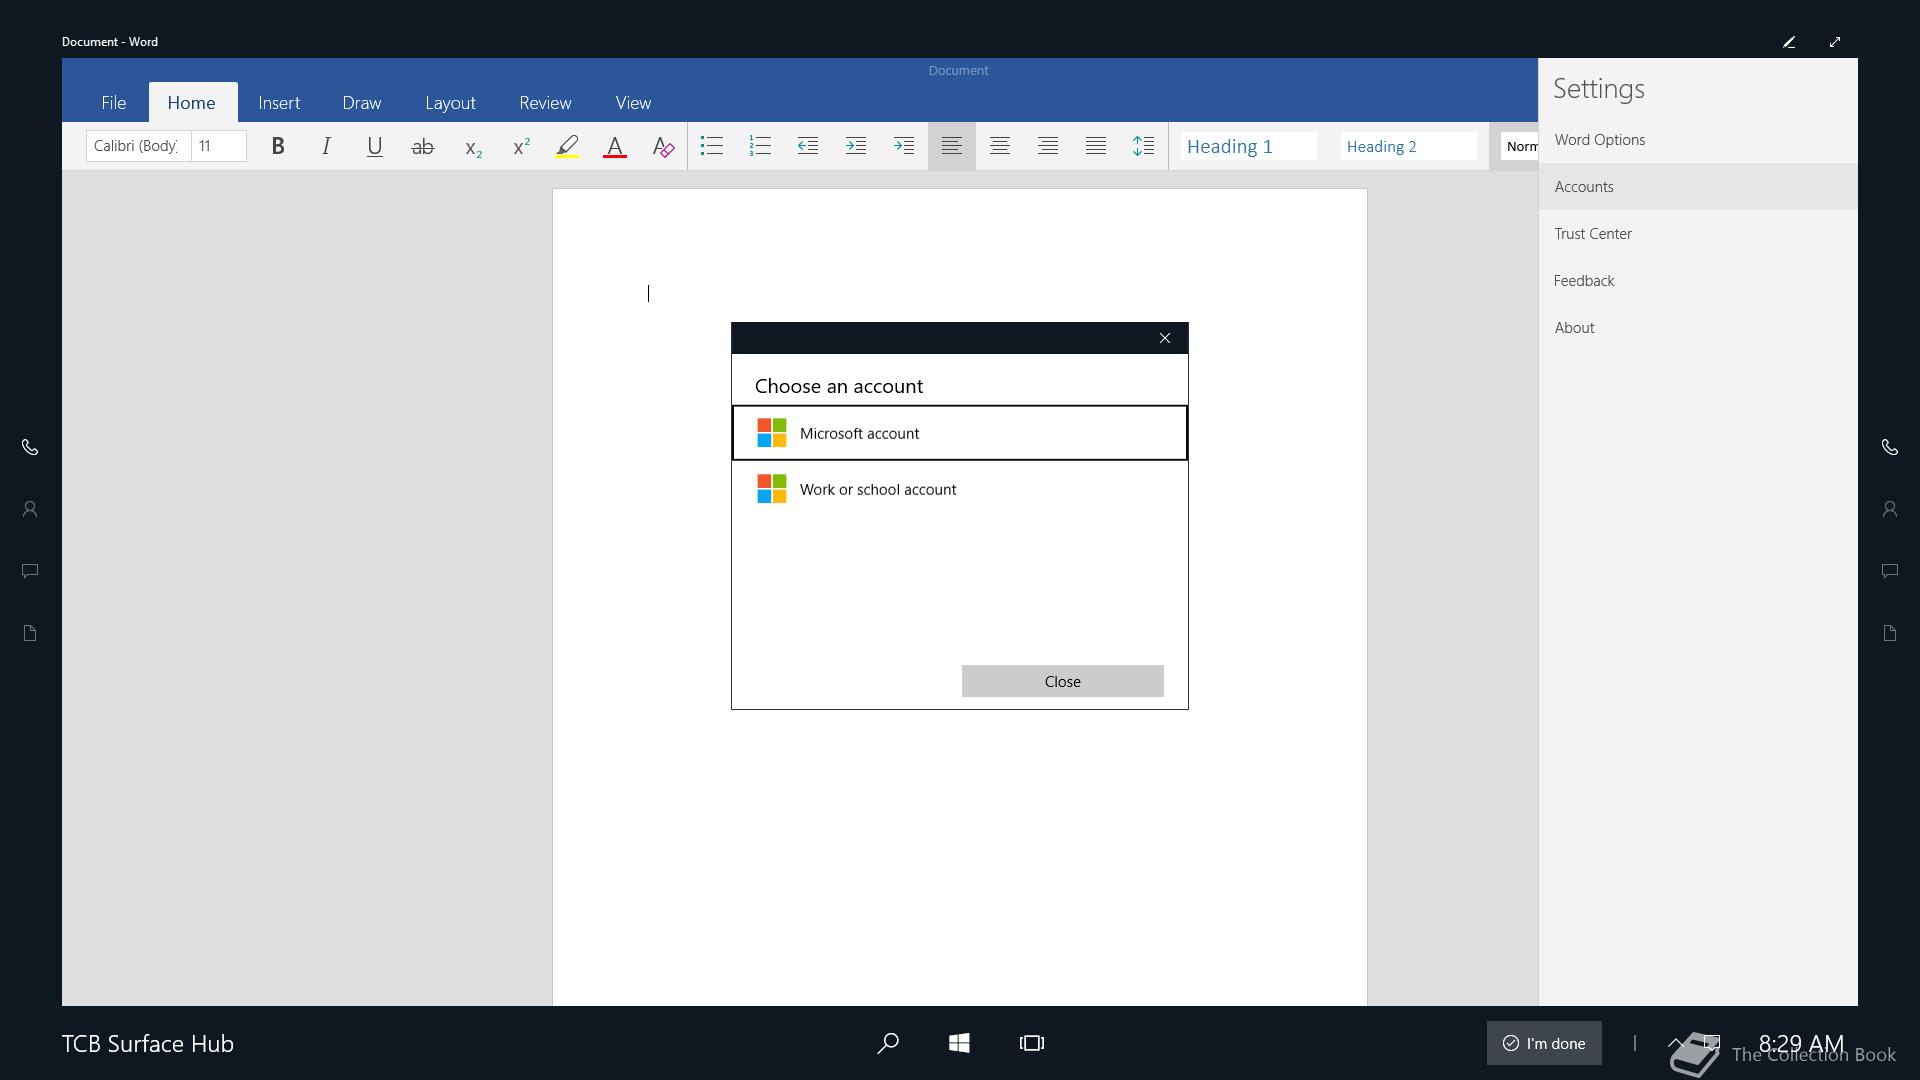Screen dimensions: 1920x1080
Task: Click I'm done button
Action: [x=1544, y=1043]
